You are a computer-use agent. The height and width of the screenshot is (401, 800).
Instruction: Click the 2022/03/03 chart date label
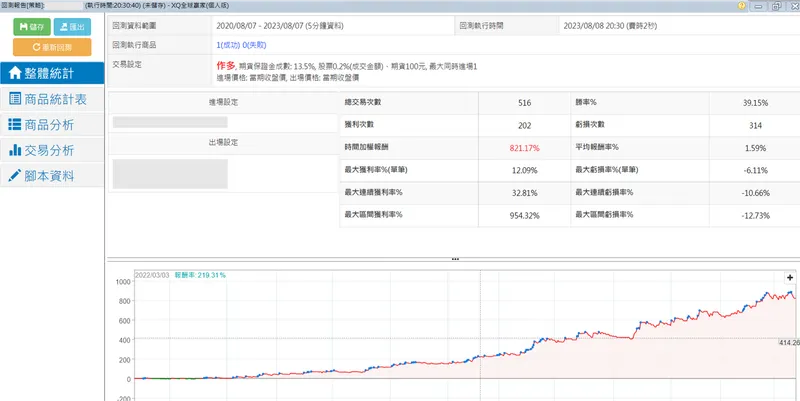click(152, 275)
